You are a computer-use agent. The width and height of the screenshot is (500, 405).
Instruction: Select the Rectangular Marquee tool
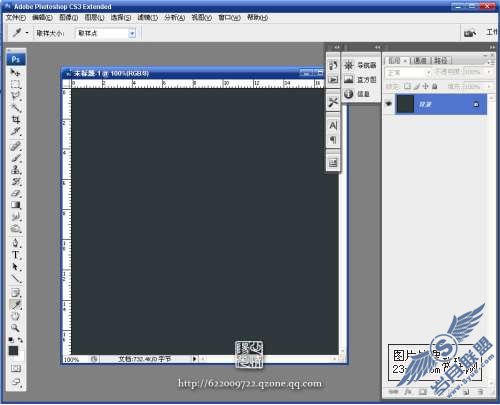[x=15, y=84]
